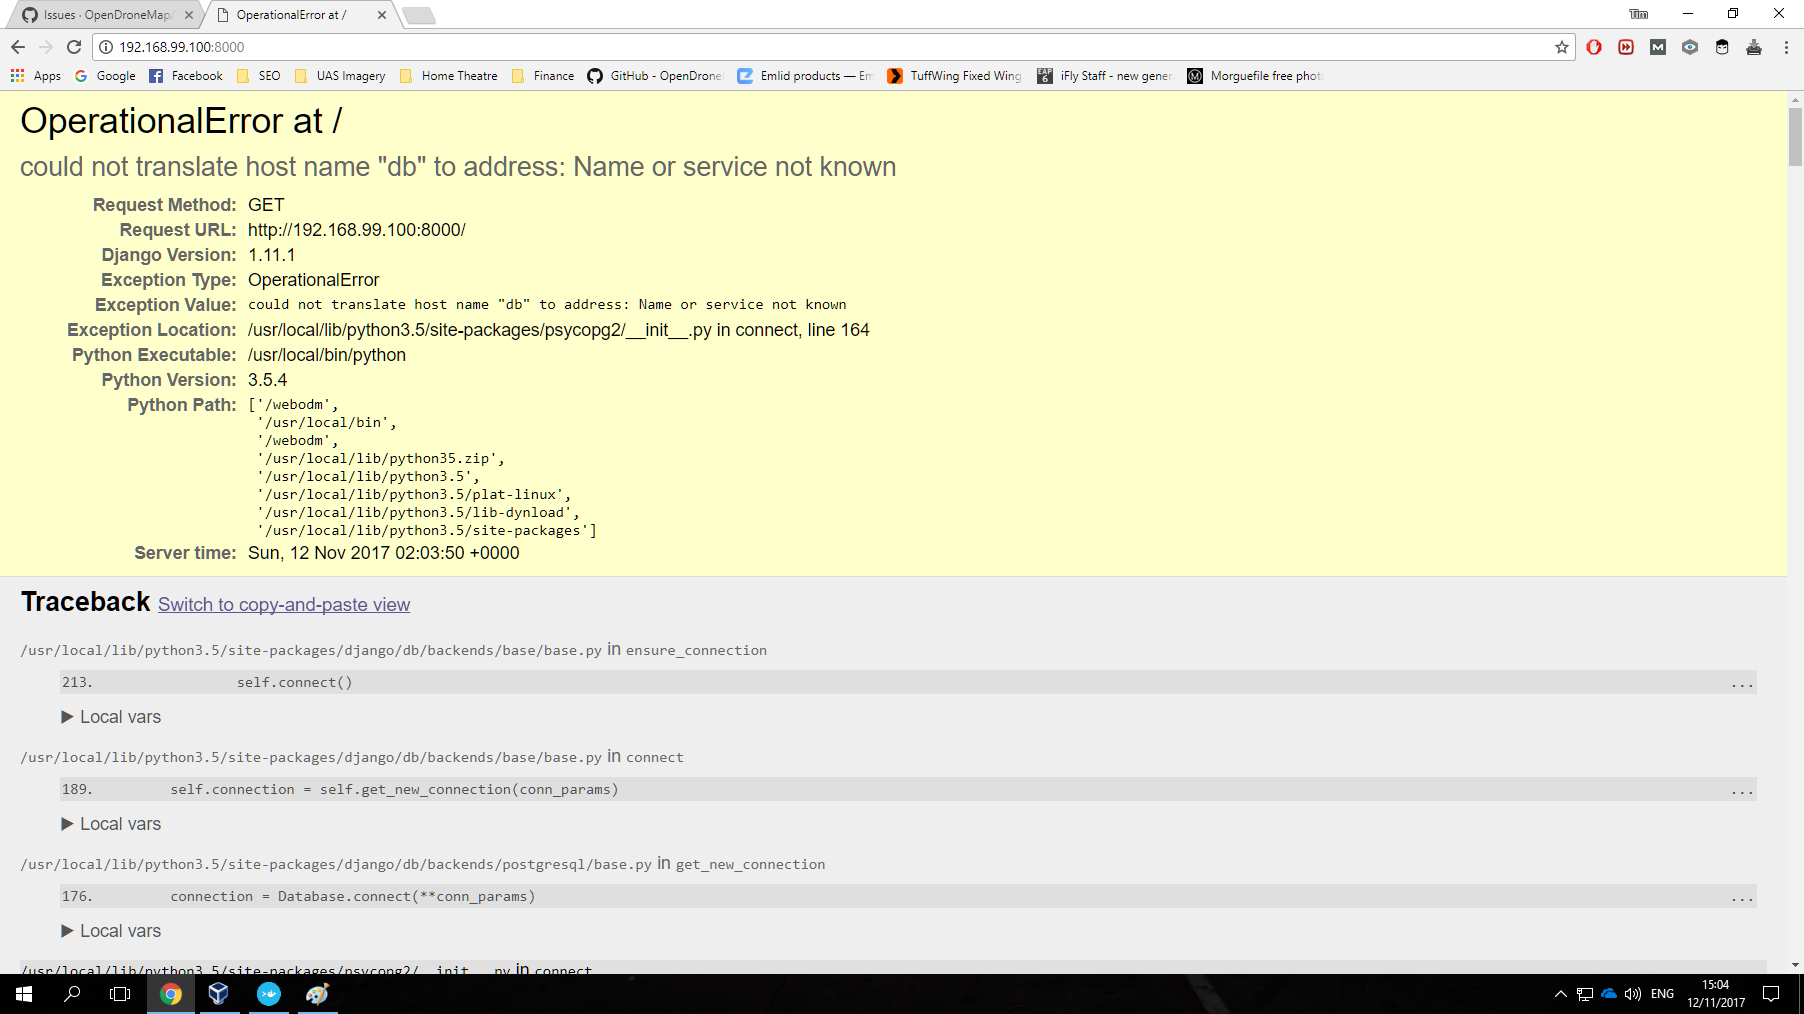This screenshot has height=1014, width=1804.
Task: Open the AdBlock extension icon
Action: (x=1595, y=47)
